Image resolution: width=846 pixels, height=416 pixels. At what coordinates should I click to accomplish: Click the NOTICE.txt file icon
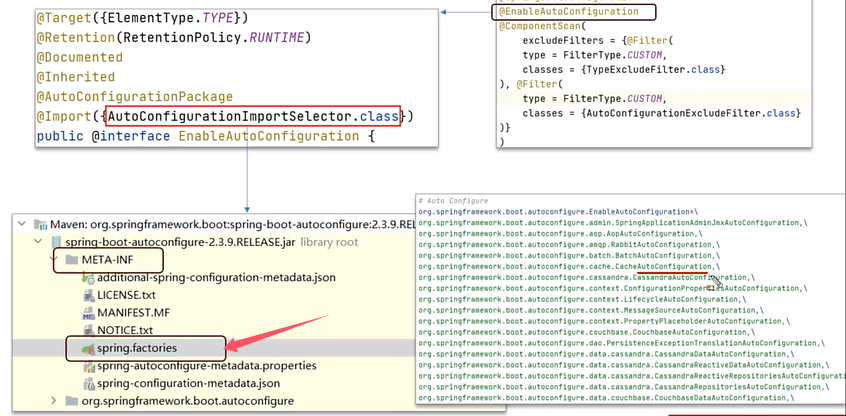point(88,330)
